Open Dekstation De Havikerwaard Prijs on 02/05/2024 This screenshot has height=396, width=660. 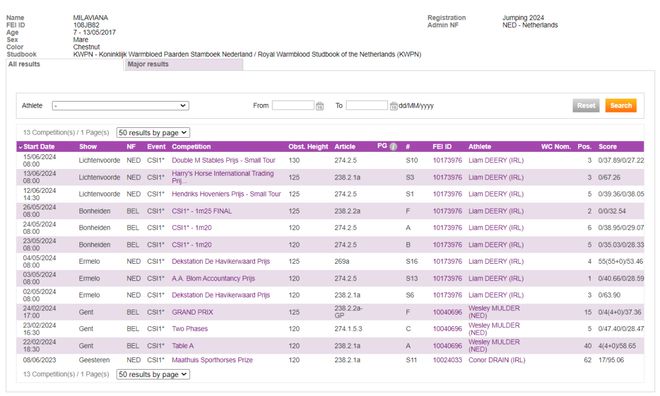click(221, 295)
